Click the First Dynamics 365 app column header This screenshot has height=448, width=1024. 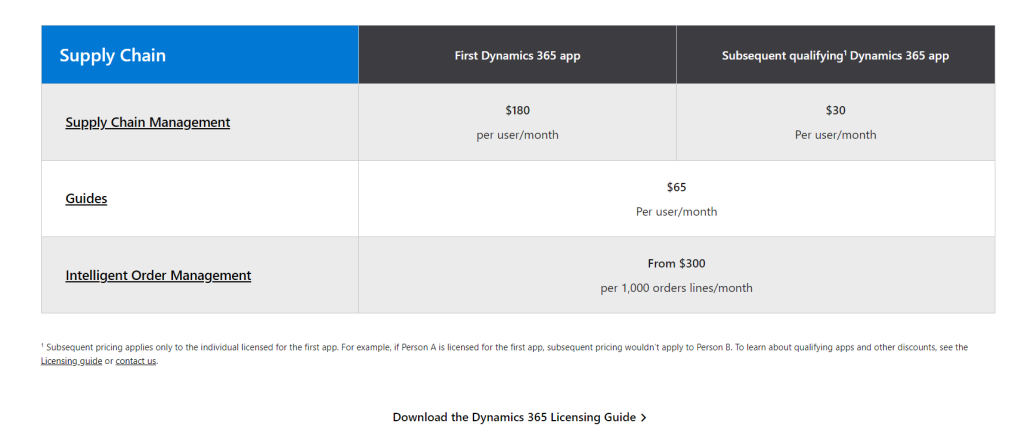[517, 56]
